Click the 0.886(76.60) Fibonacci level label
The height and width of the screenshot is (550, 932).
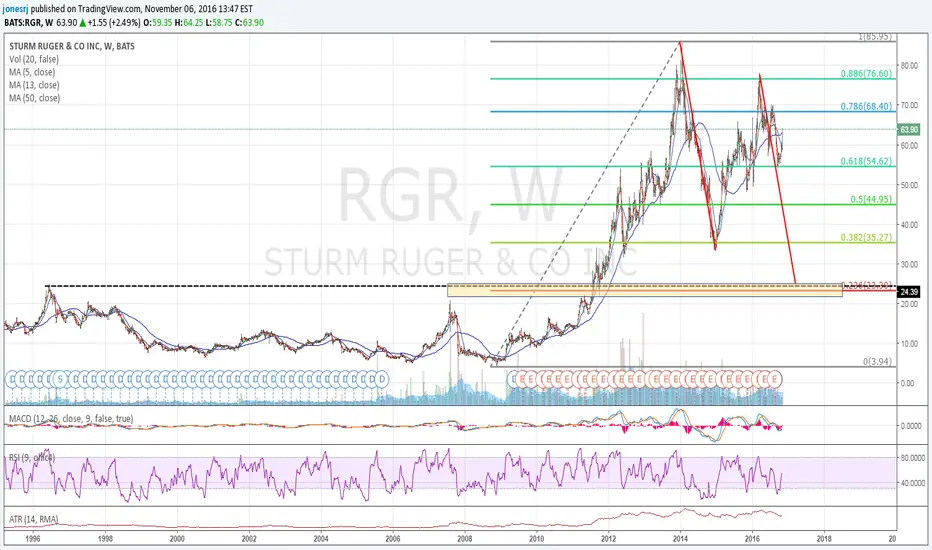[866, 74]
